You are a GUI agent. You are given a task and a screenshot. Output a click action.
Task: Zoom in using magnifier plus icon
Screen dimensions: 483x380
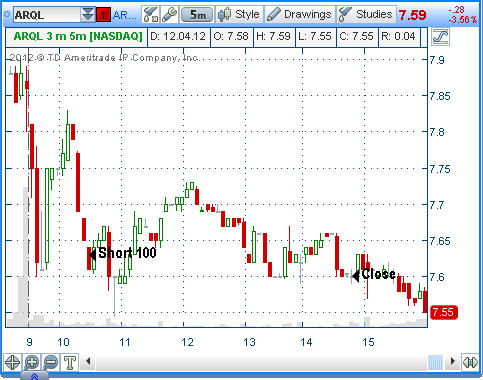[x=32, y=362]
